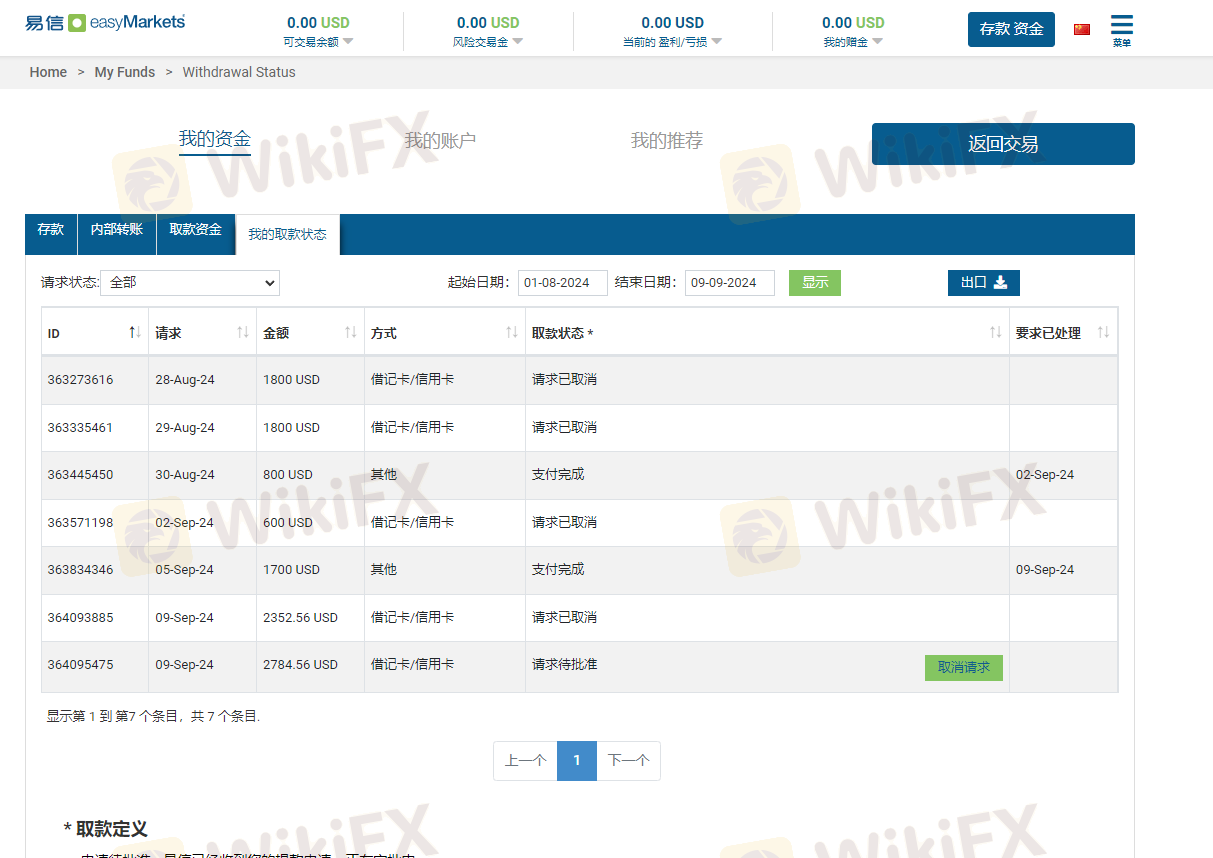Click the 起始日期 date field
The height and width of the screenshot is (858, 1213).
563,283
